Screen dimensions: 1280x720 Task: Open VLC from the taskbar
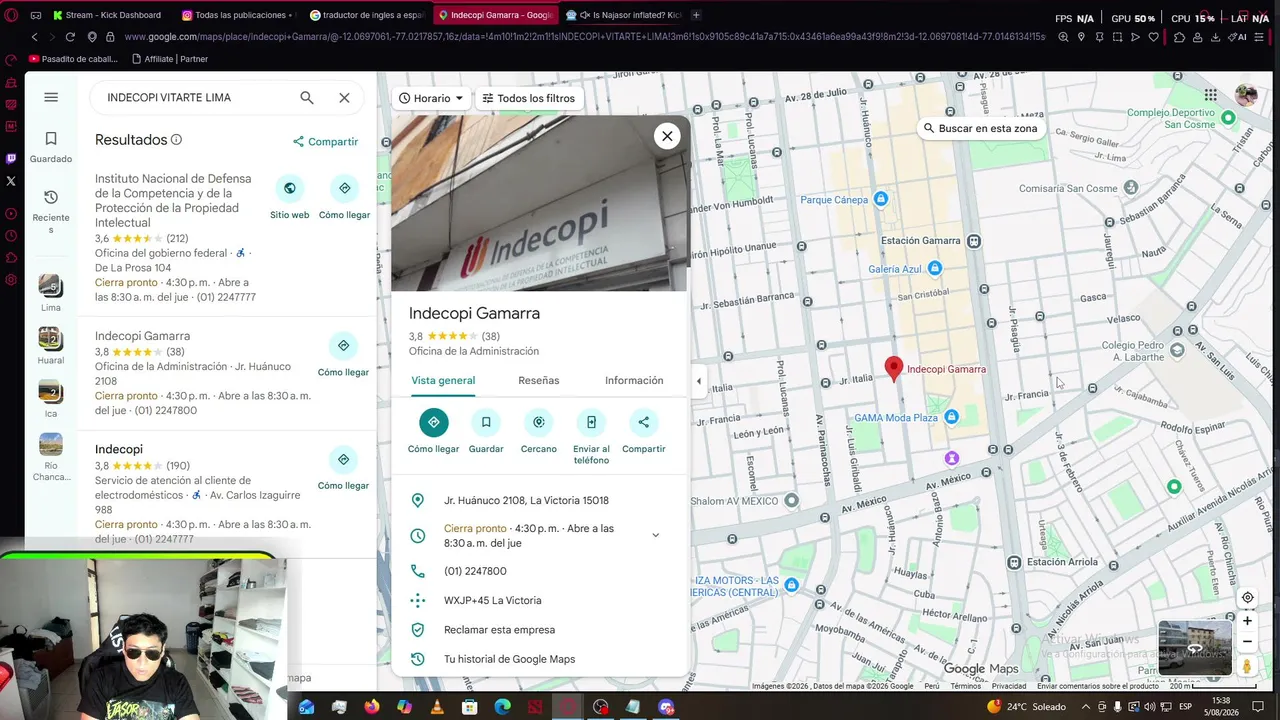[x=437, y=707]
